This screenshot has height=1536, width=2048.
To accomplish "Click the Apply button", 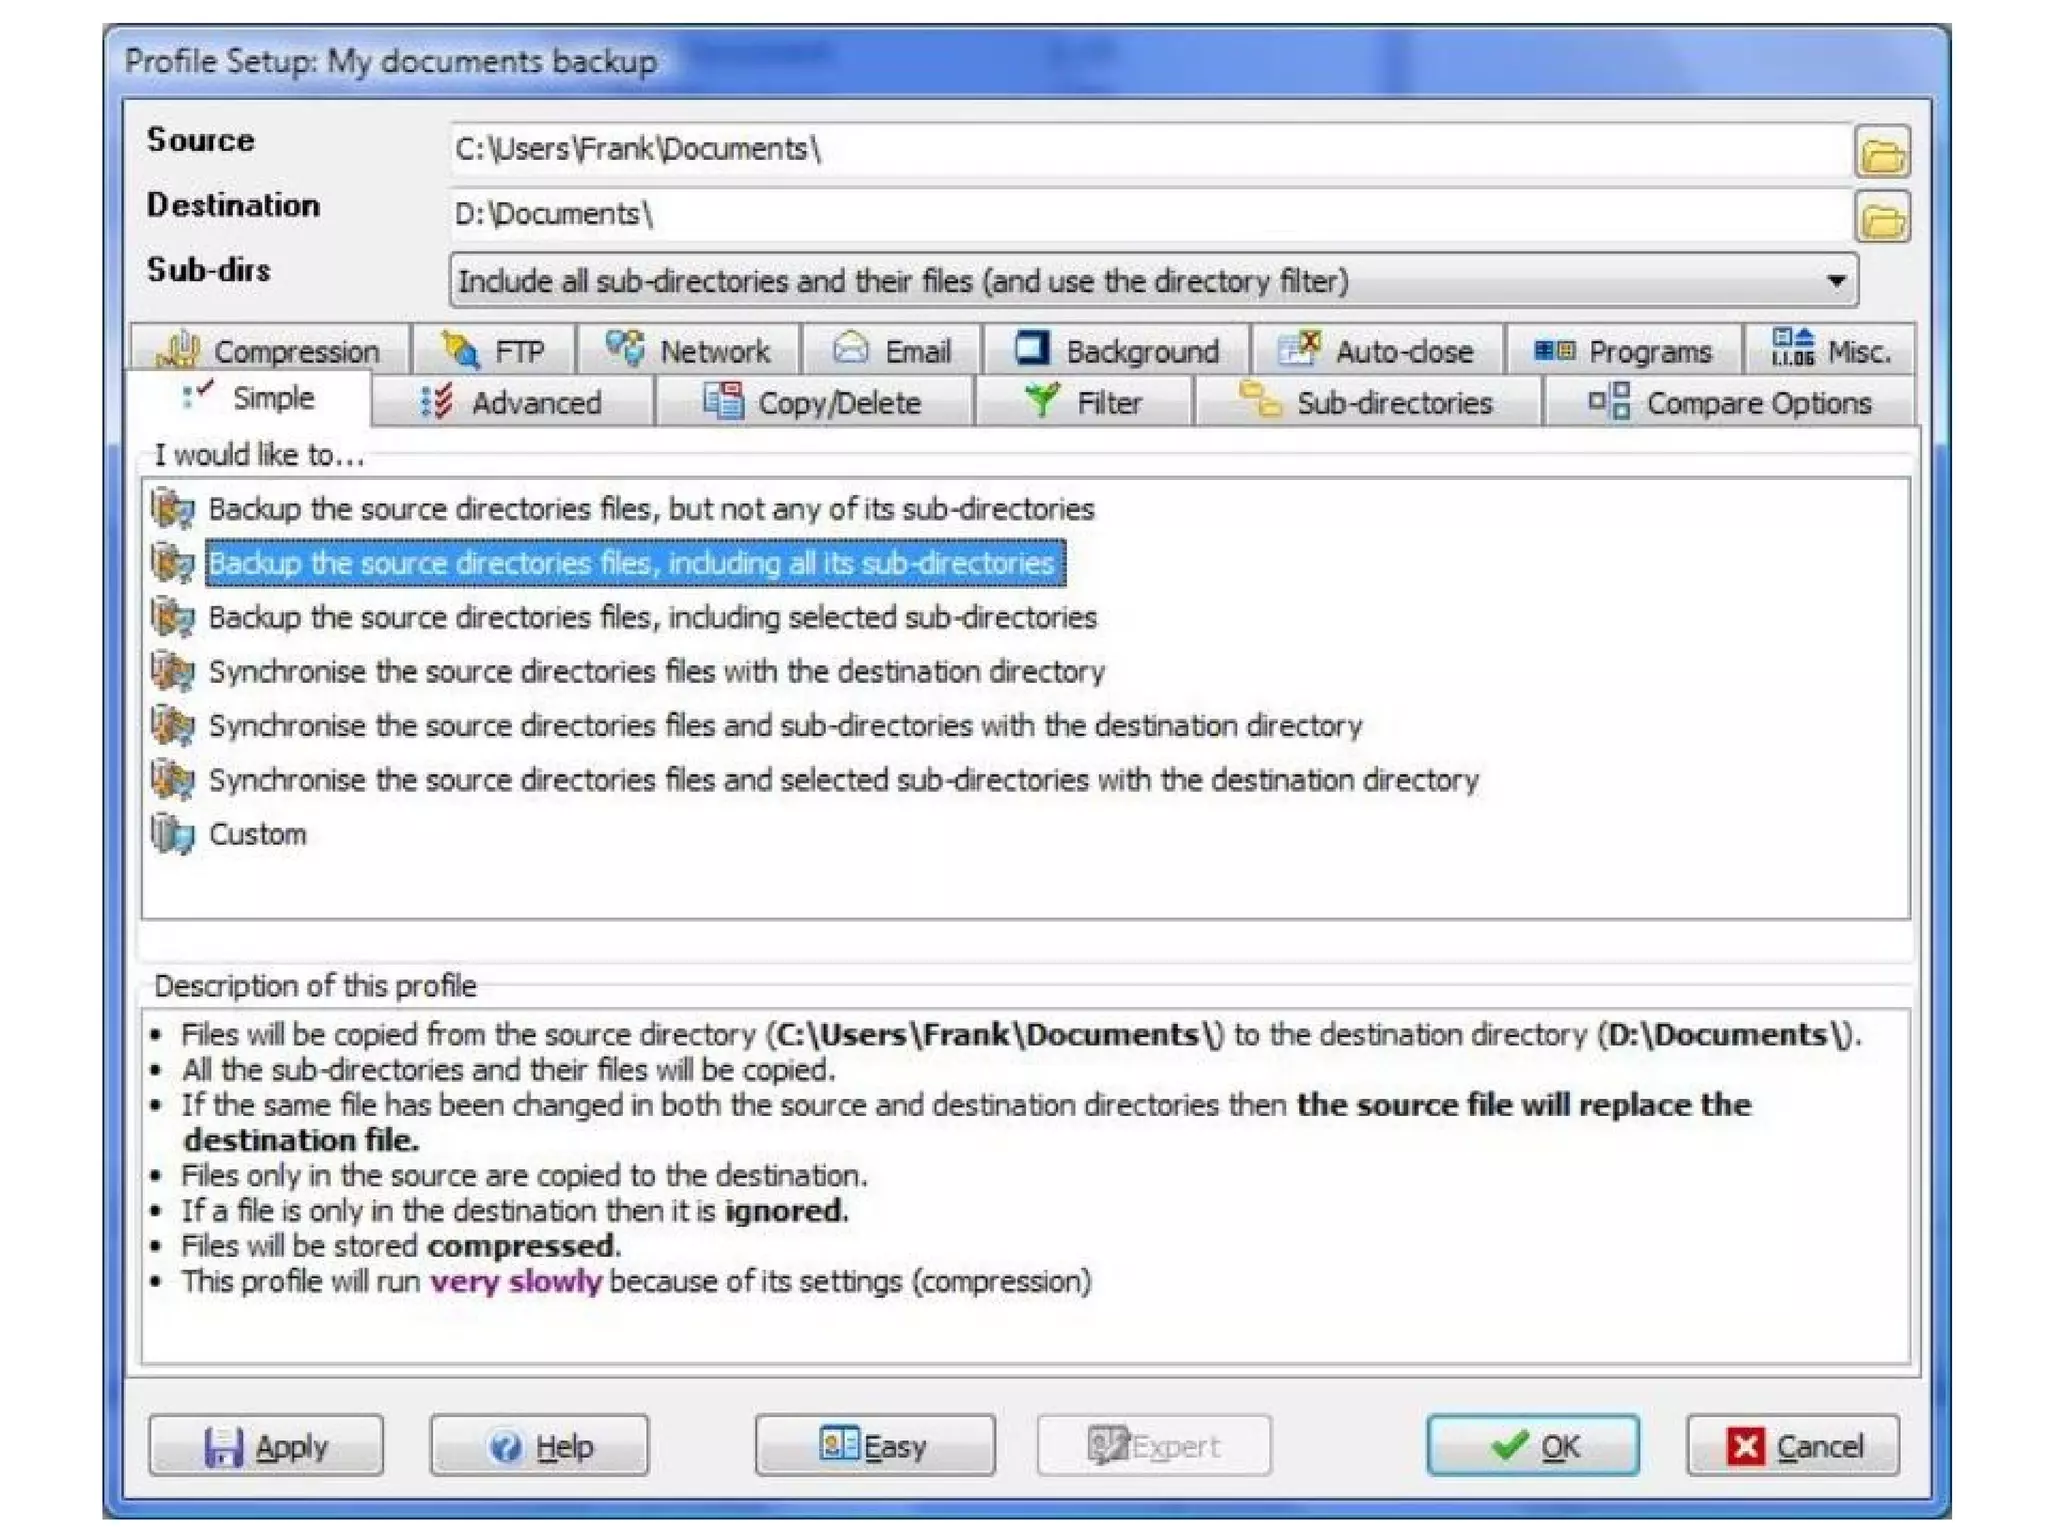I will 266,1445.
